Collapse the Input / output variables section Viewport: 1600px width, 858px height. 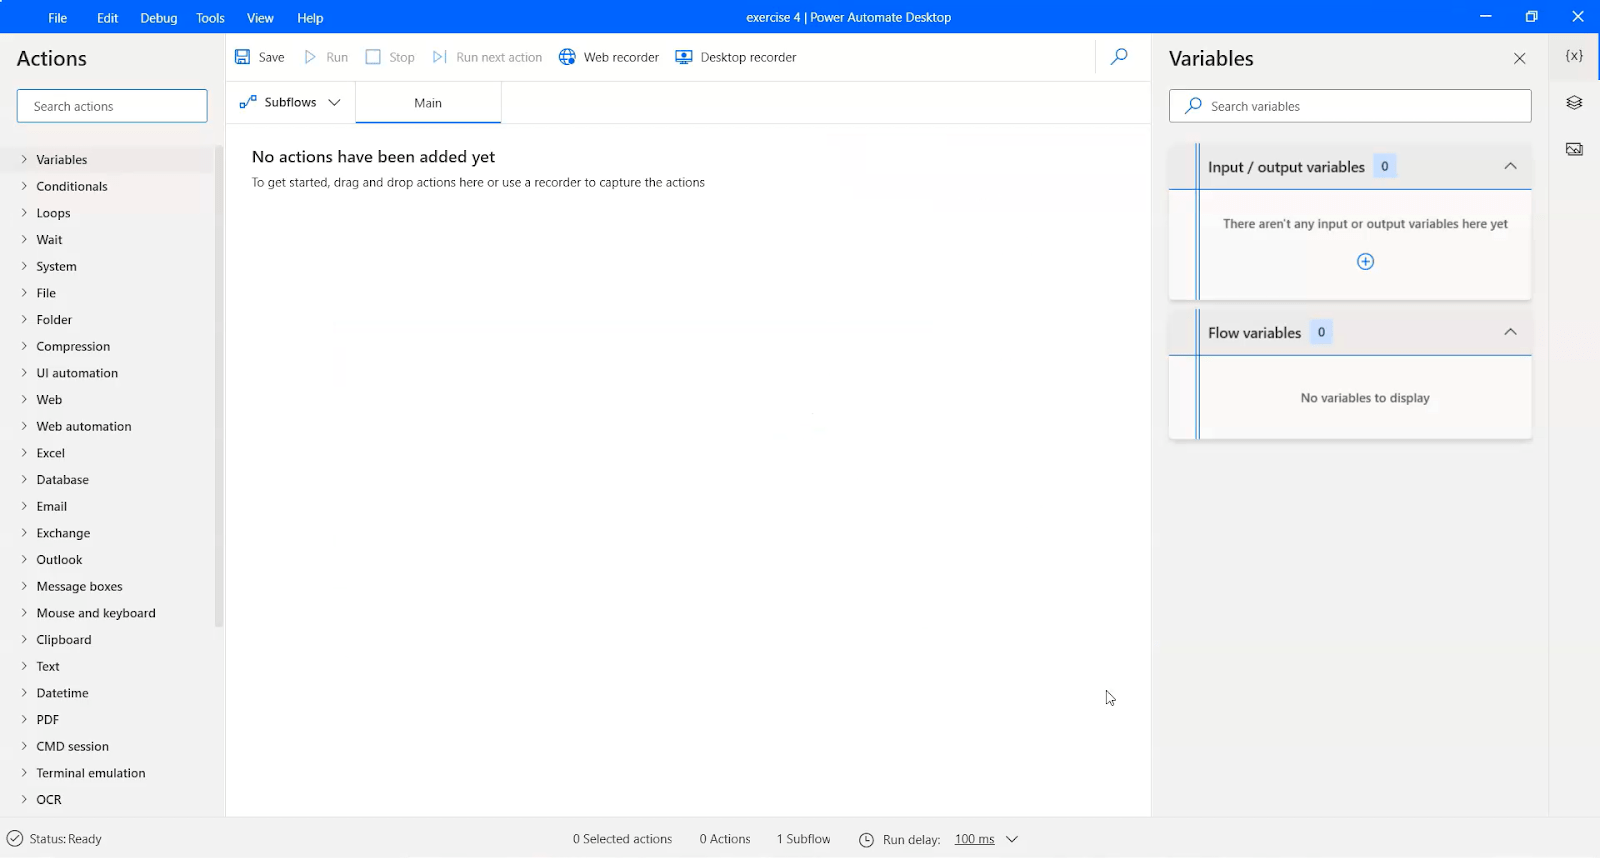pos(1510,166)
